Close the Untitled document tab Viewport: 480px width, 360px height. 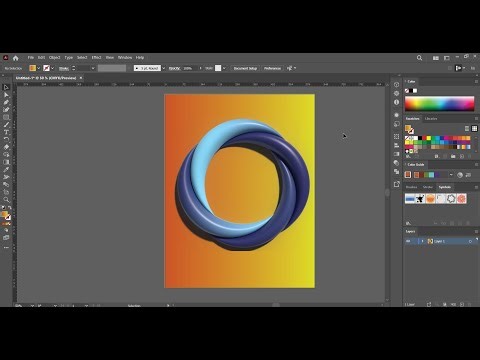tap(81, 78)
